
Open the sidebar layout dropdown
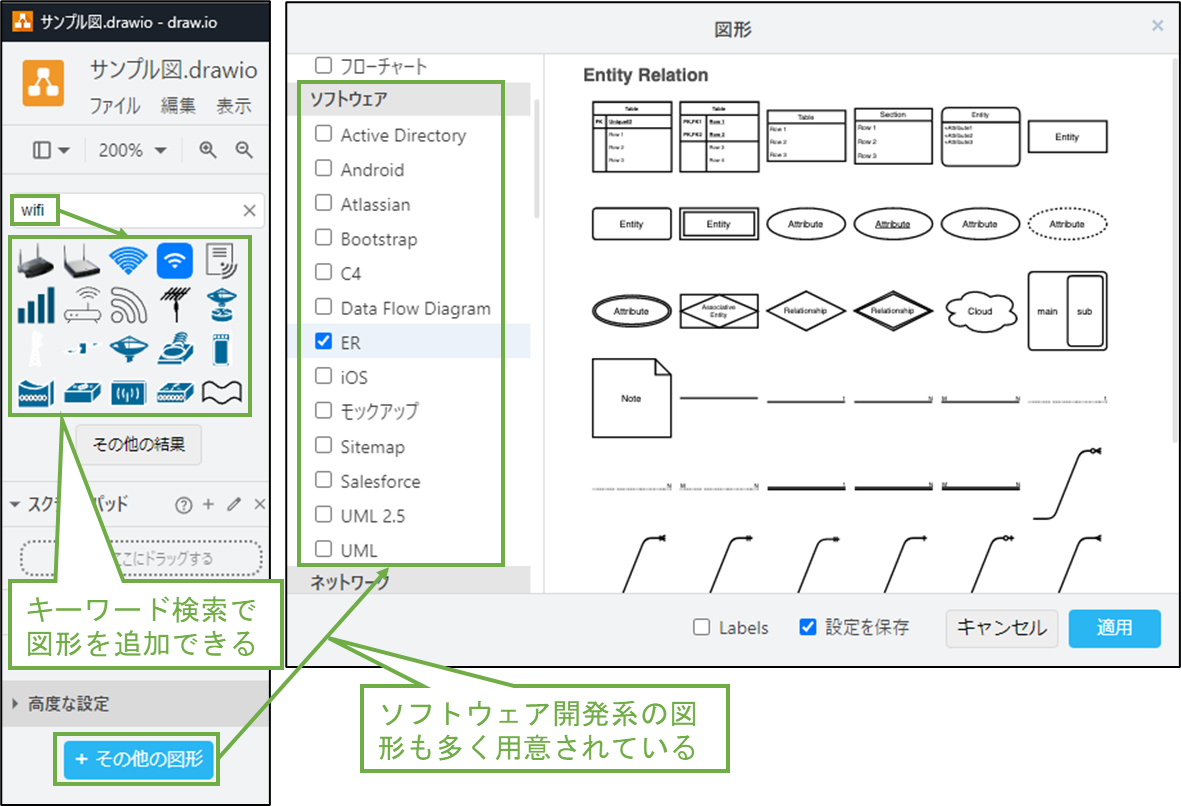pyautogui.click(x=50, y=150)
